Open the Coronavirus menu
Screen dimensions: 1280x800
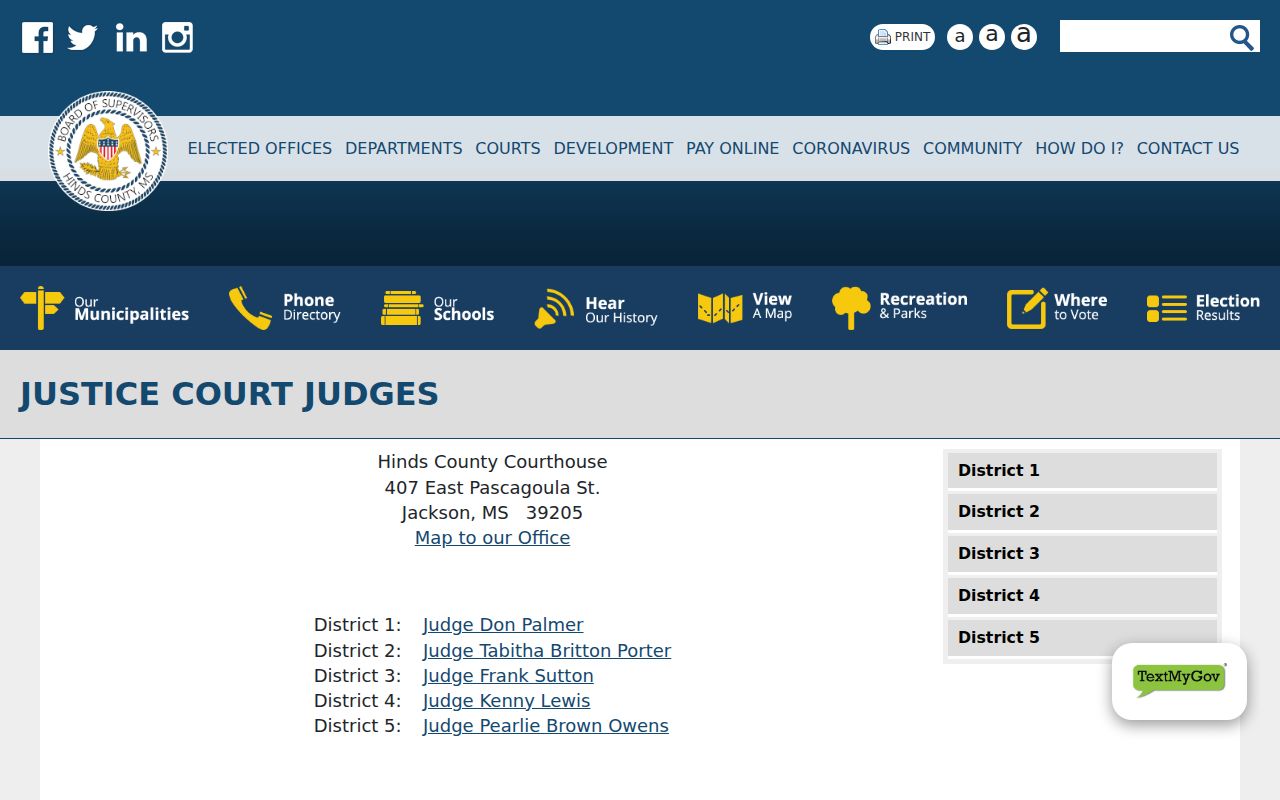coord(851,148)
